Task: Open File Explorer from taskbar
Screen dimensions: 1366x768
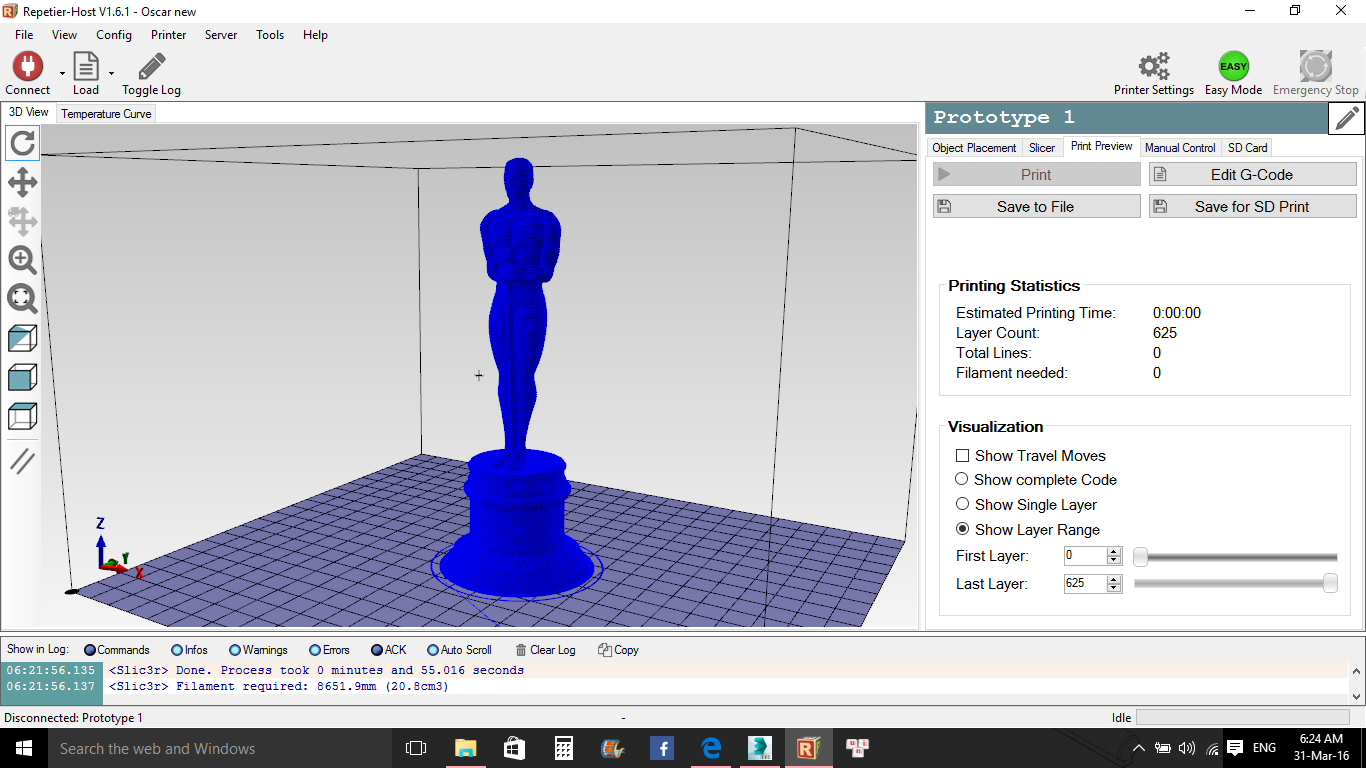Action: (x=465, y=748)
